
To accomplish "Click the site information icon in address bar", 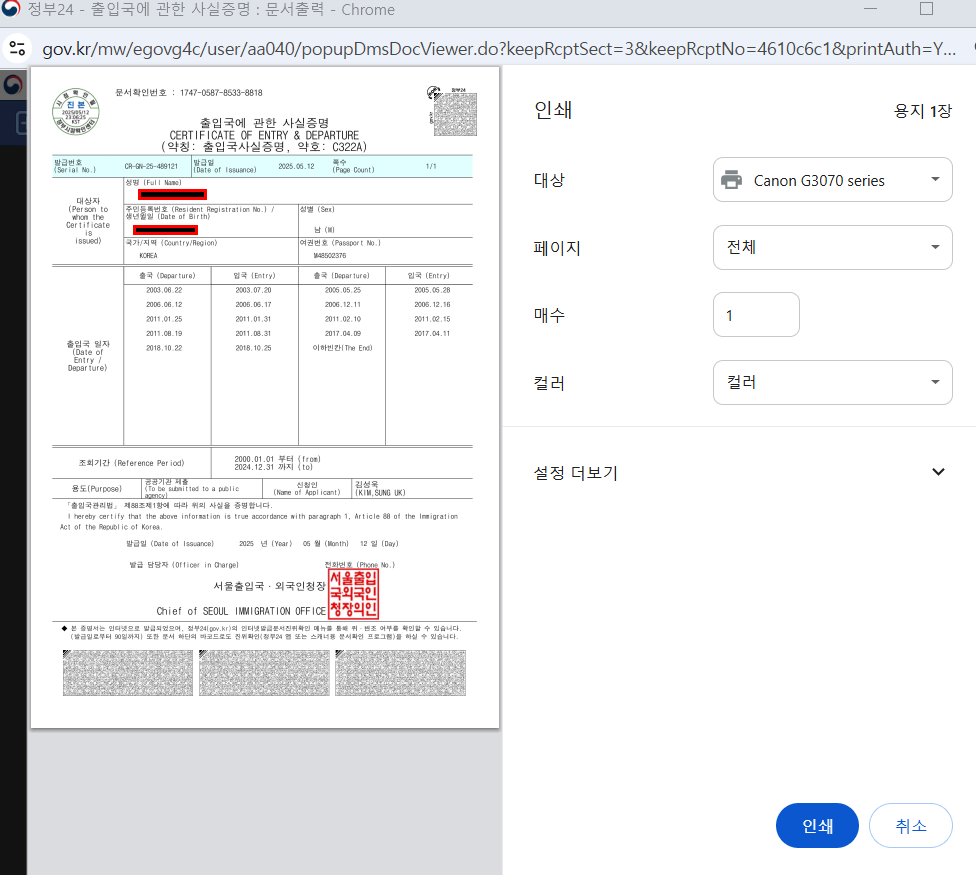I will click(16, 47).
